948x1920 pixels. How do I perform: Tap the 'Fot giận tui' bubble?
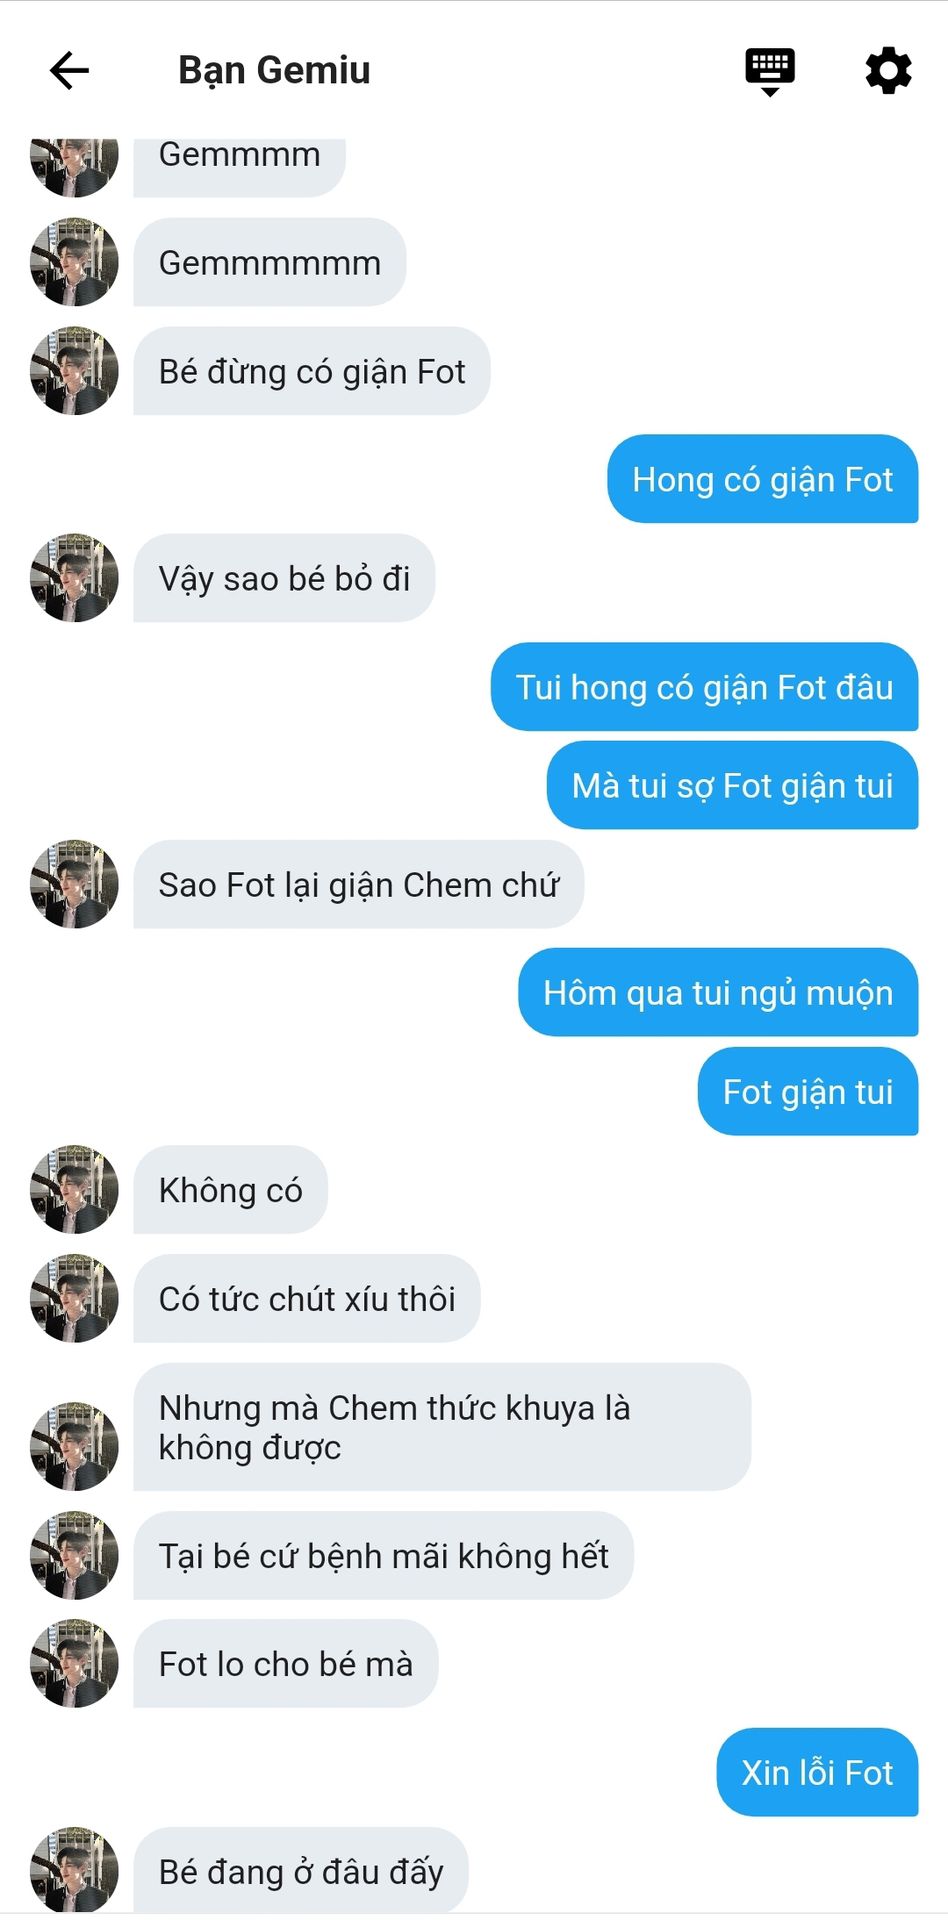(x=808, y=1092)
